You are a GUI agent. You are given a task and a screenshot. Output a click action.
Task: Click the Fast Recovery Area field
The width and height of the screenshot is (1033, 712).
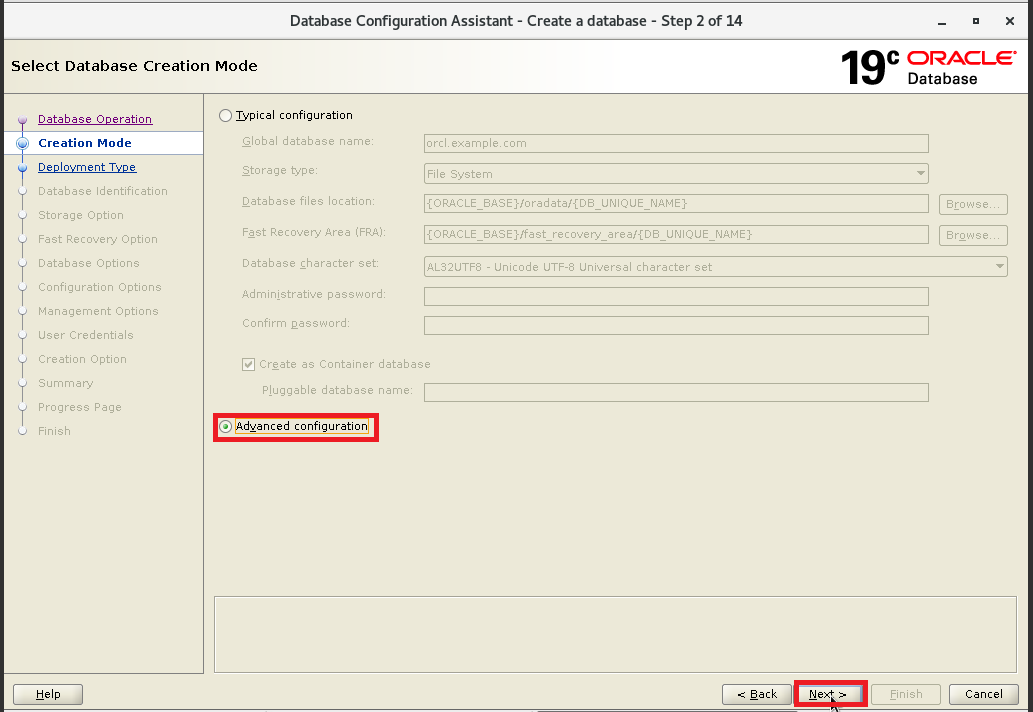676,234
